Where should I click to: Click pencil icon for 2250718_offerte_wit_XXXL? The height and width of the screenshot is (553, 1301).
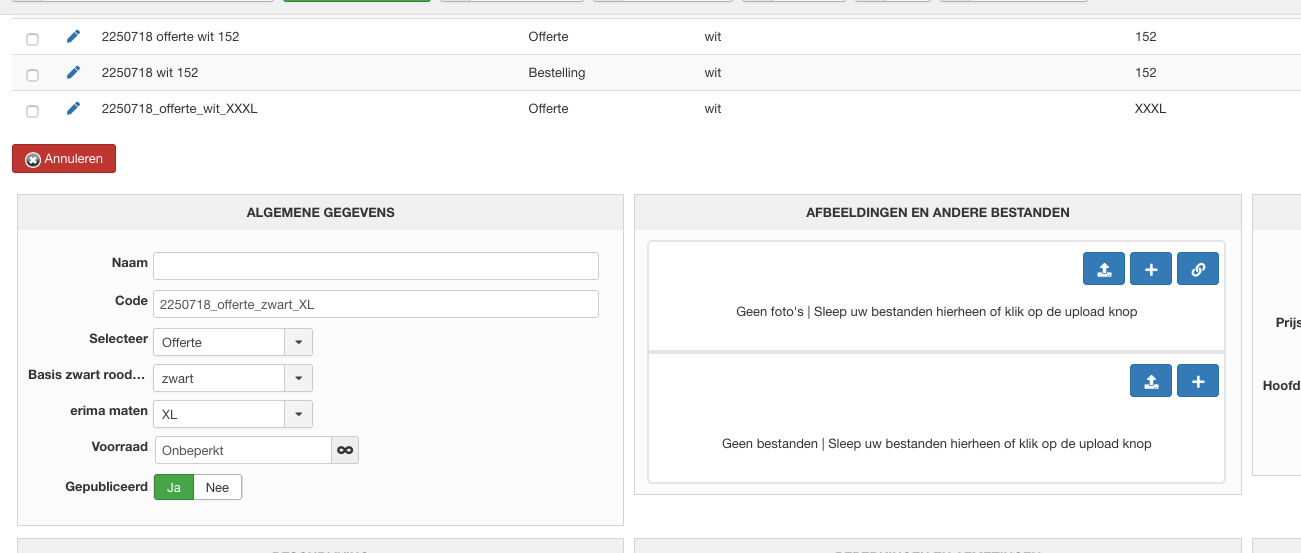coord(73,109)
